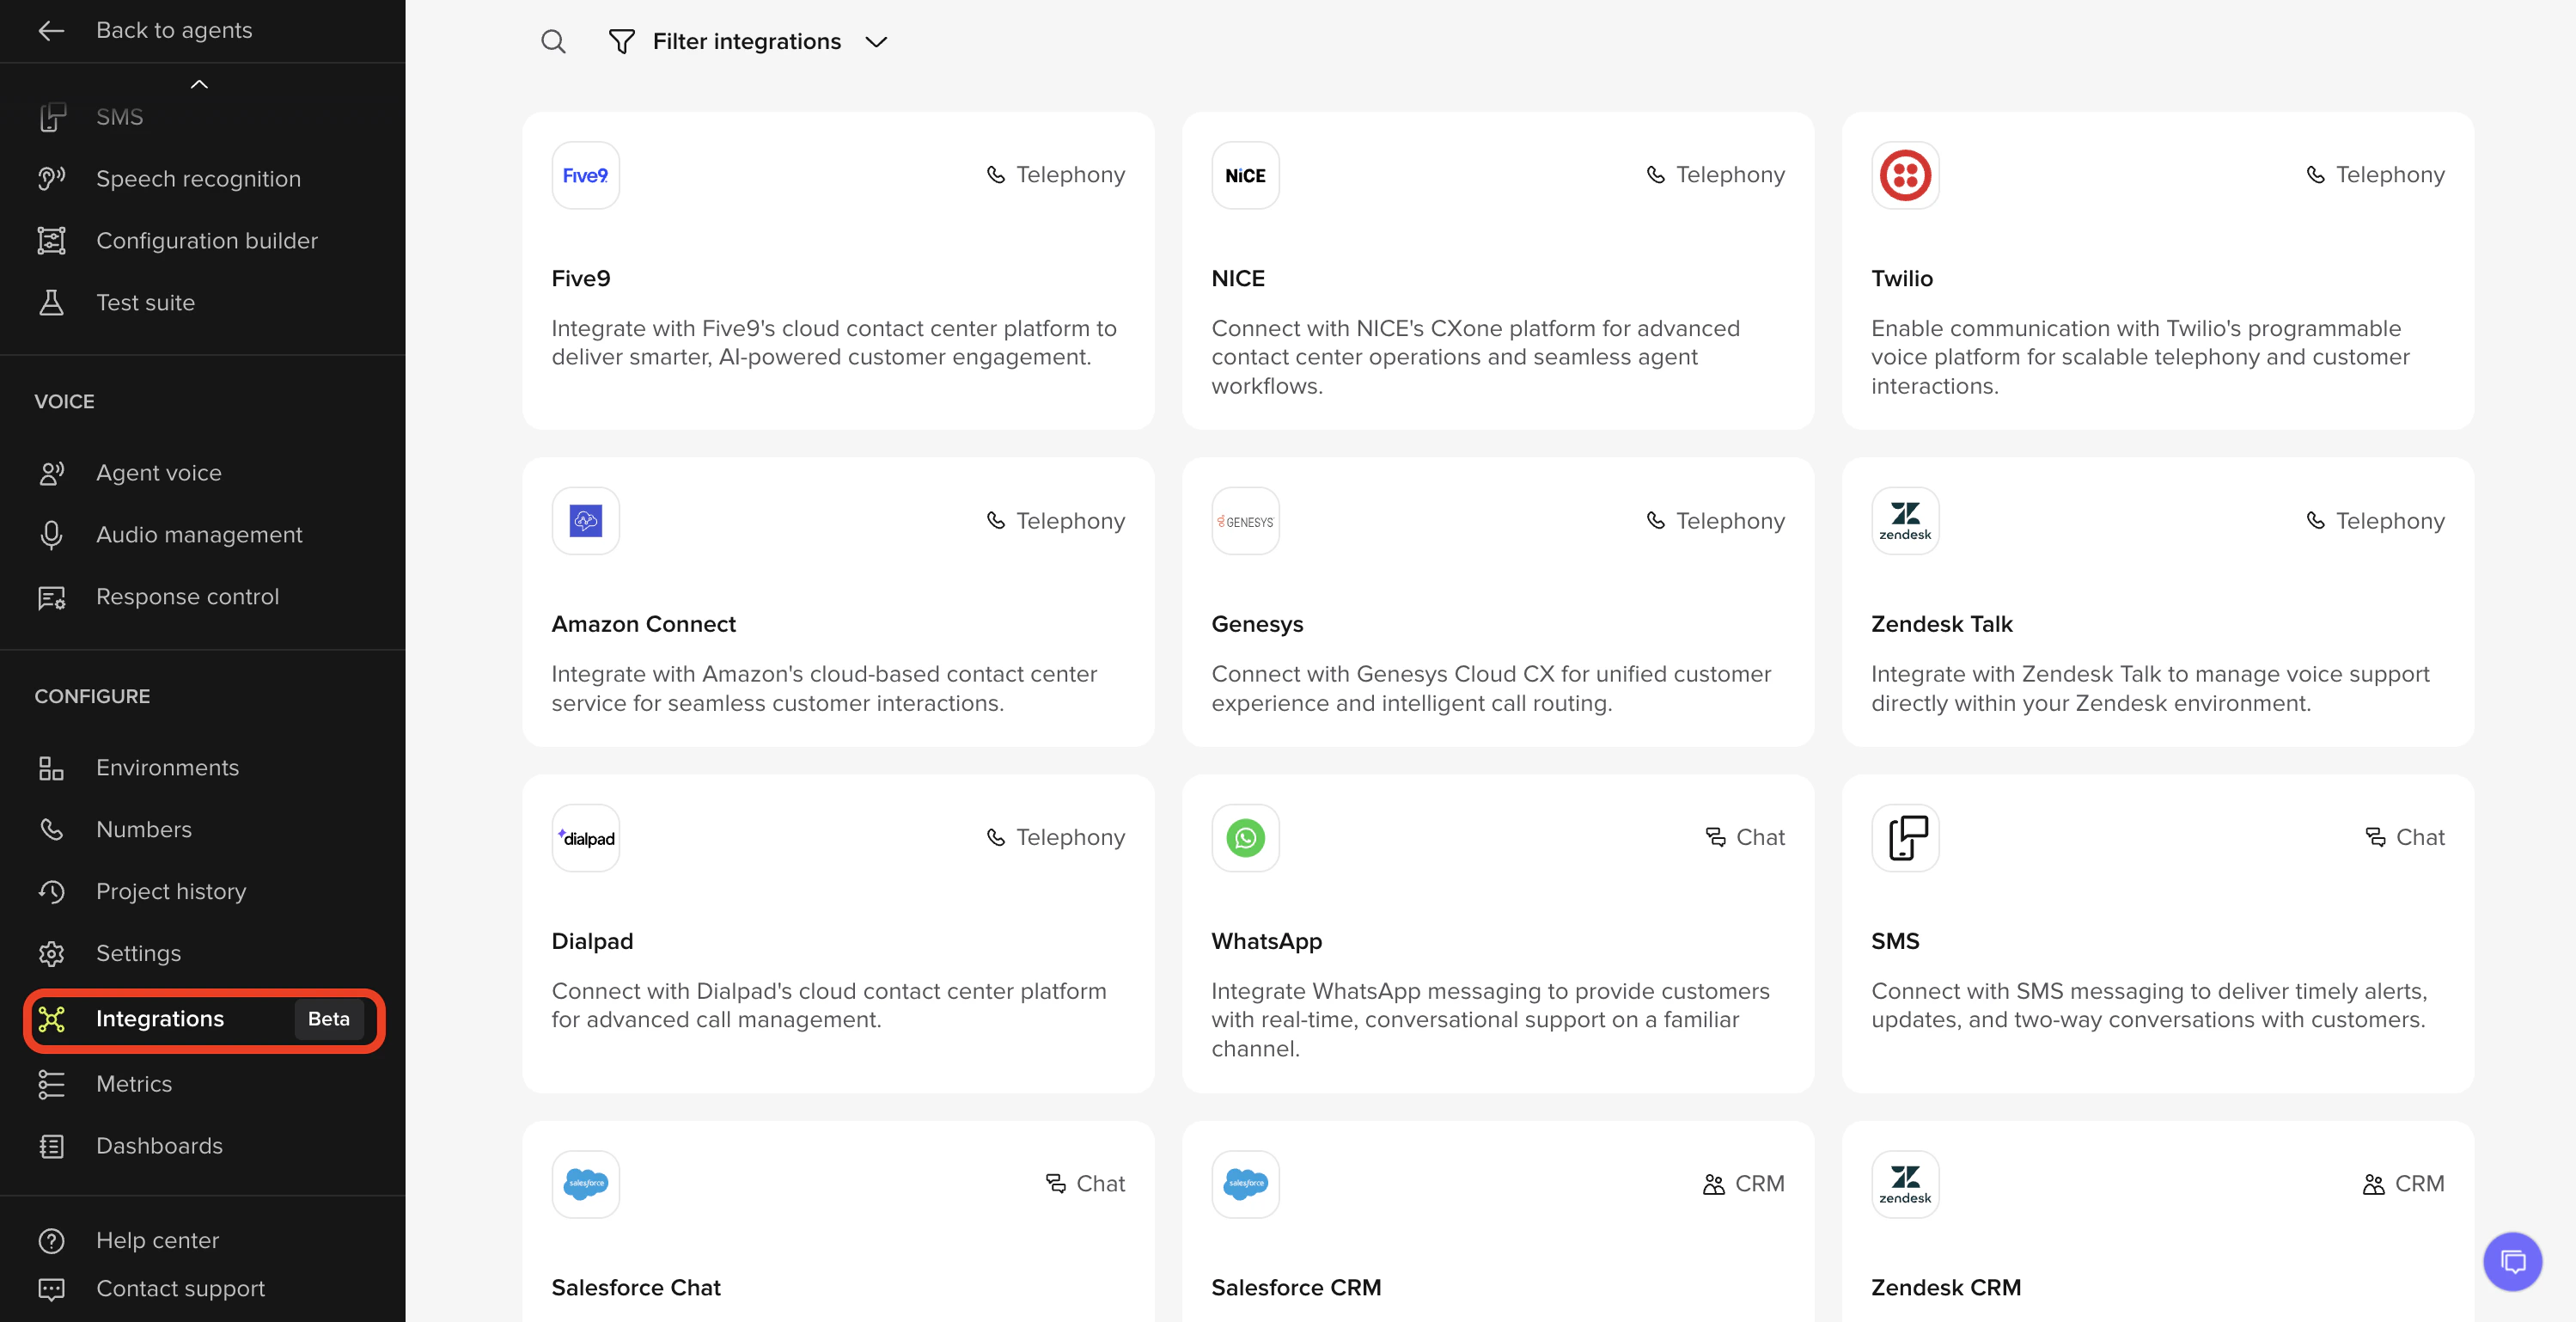
Task: Click the Back to agents link
Action: [173, 30]
